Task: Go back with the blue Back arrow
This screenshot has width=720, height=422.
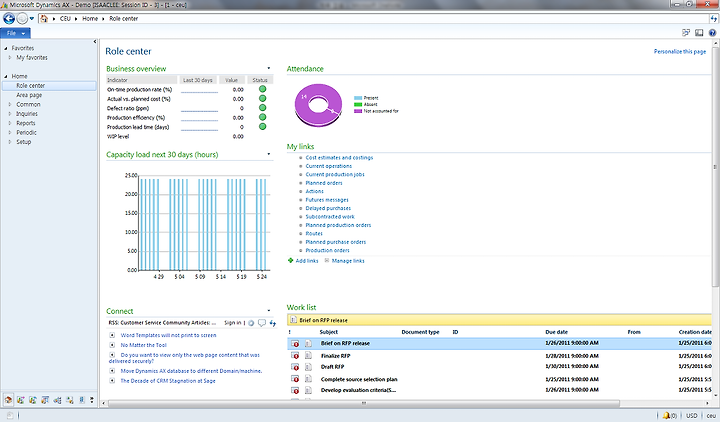Action: pos(9,19)
